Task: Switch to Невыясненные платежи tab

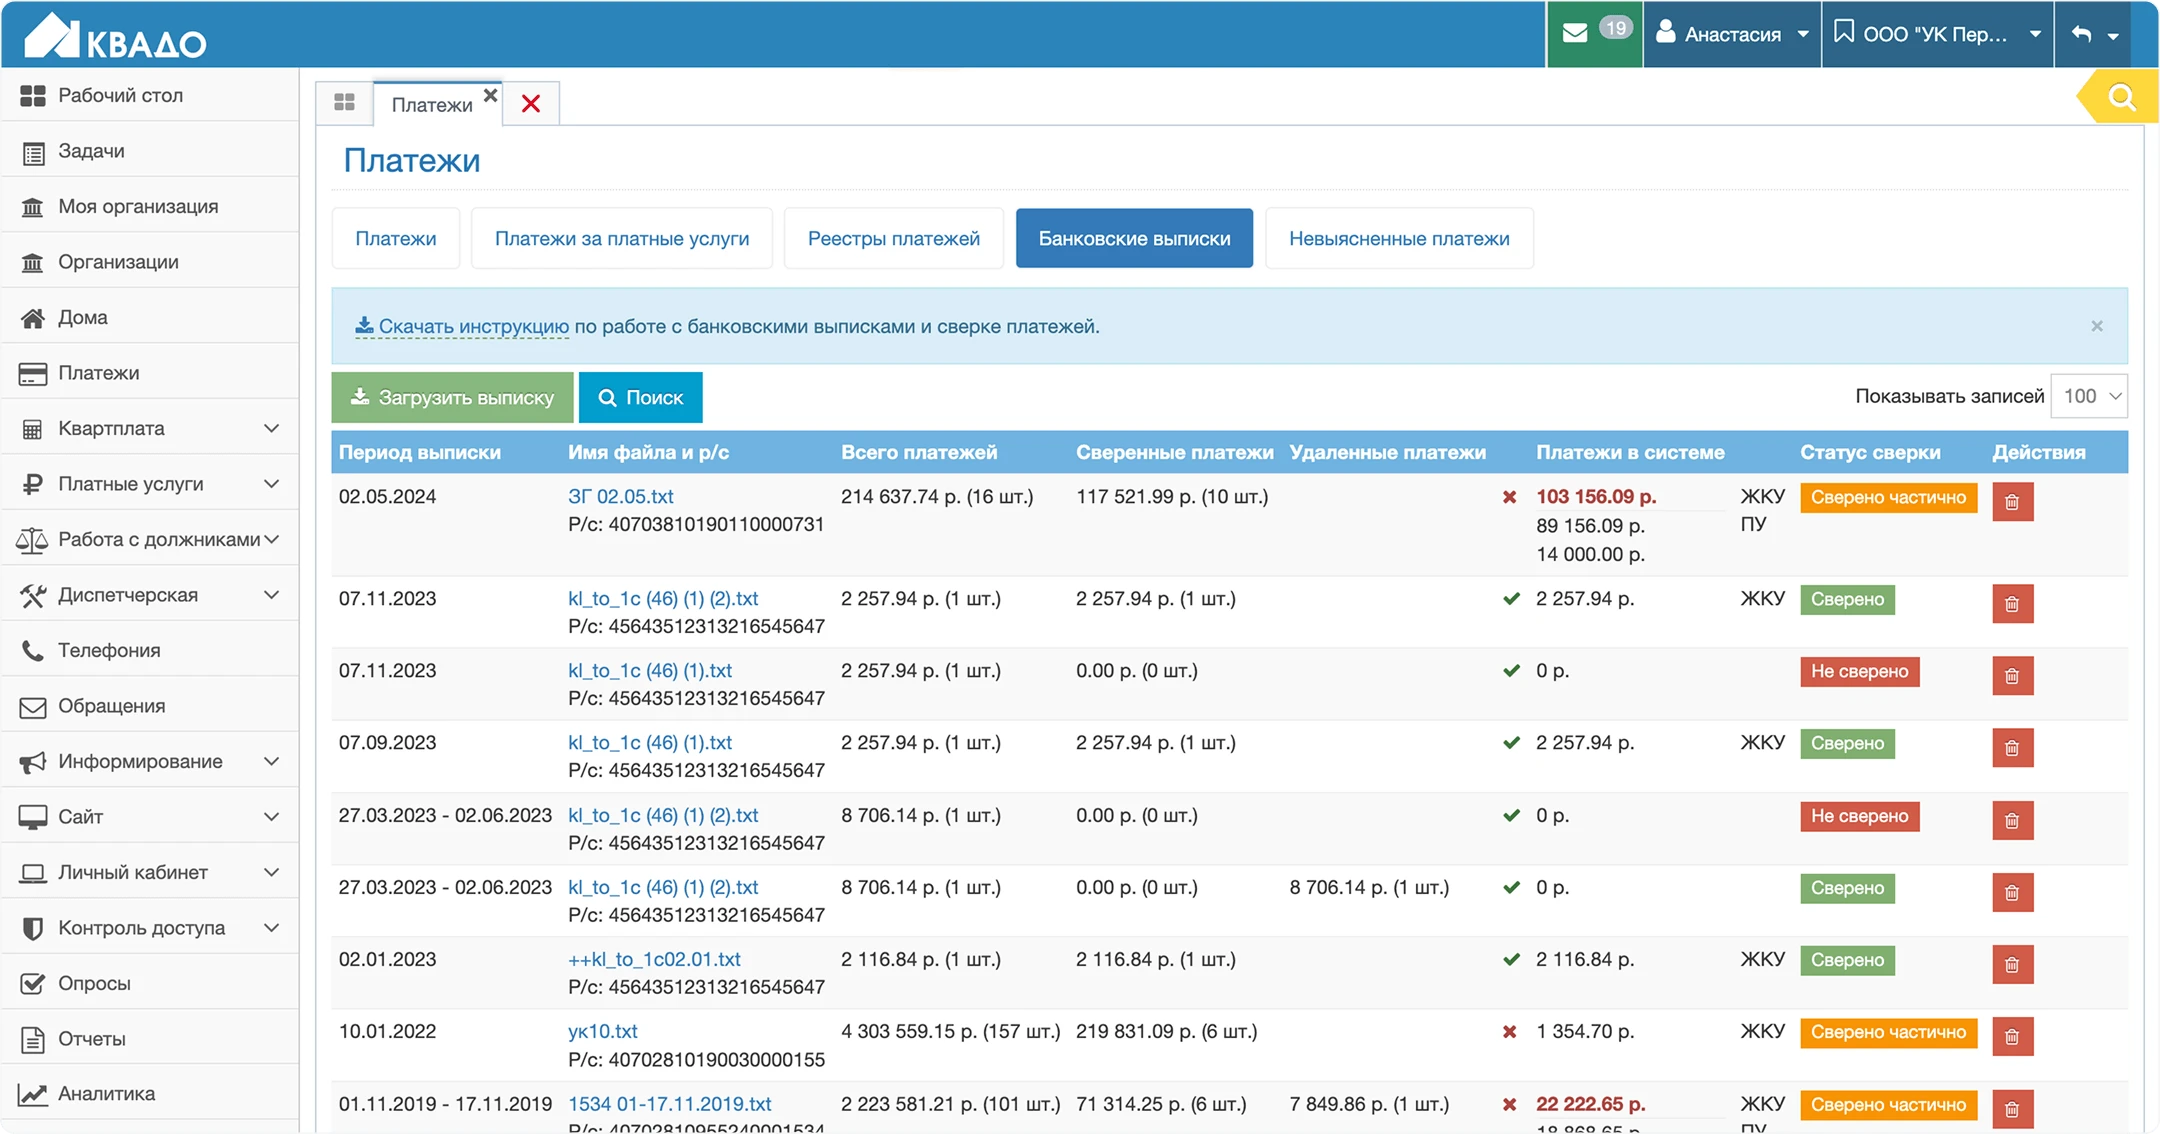Action: tap(1398, 239)
